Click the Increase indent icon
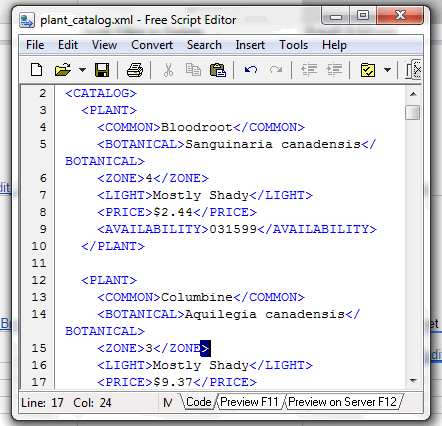 [334, 70]
